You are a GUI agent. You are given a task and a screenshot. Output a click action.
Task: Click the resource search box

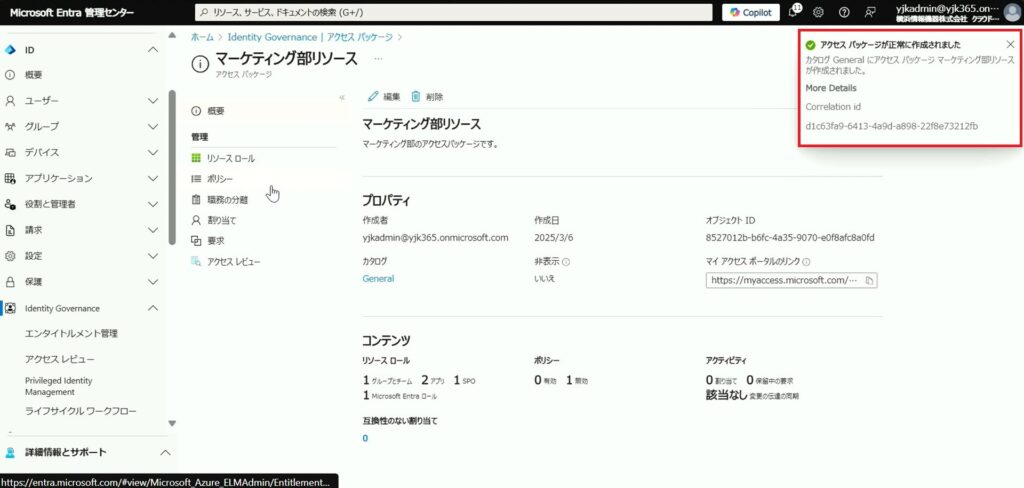(453, 12)
